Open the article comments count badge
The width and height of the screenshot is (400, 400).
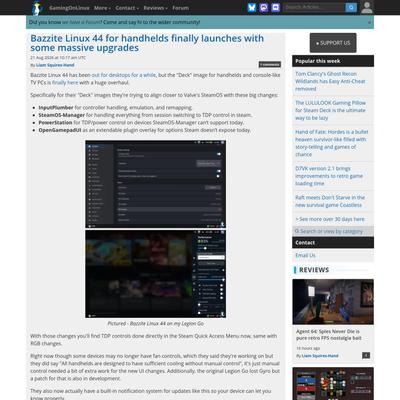[270, 64]
